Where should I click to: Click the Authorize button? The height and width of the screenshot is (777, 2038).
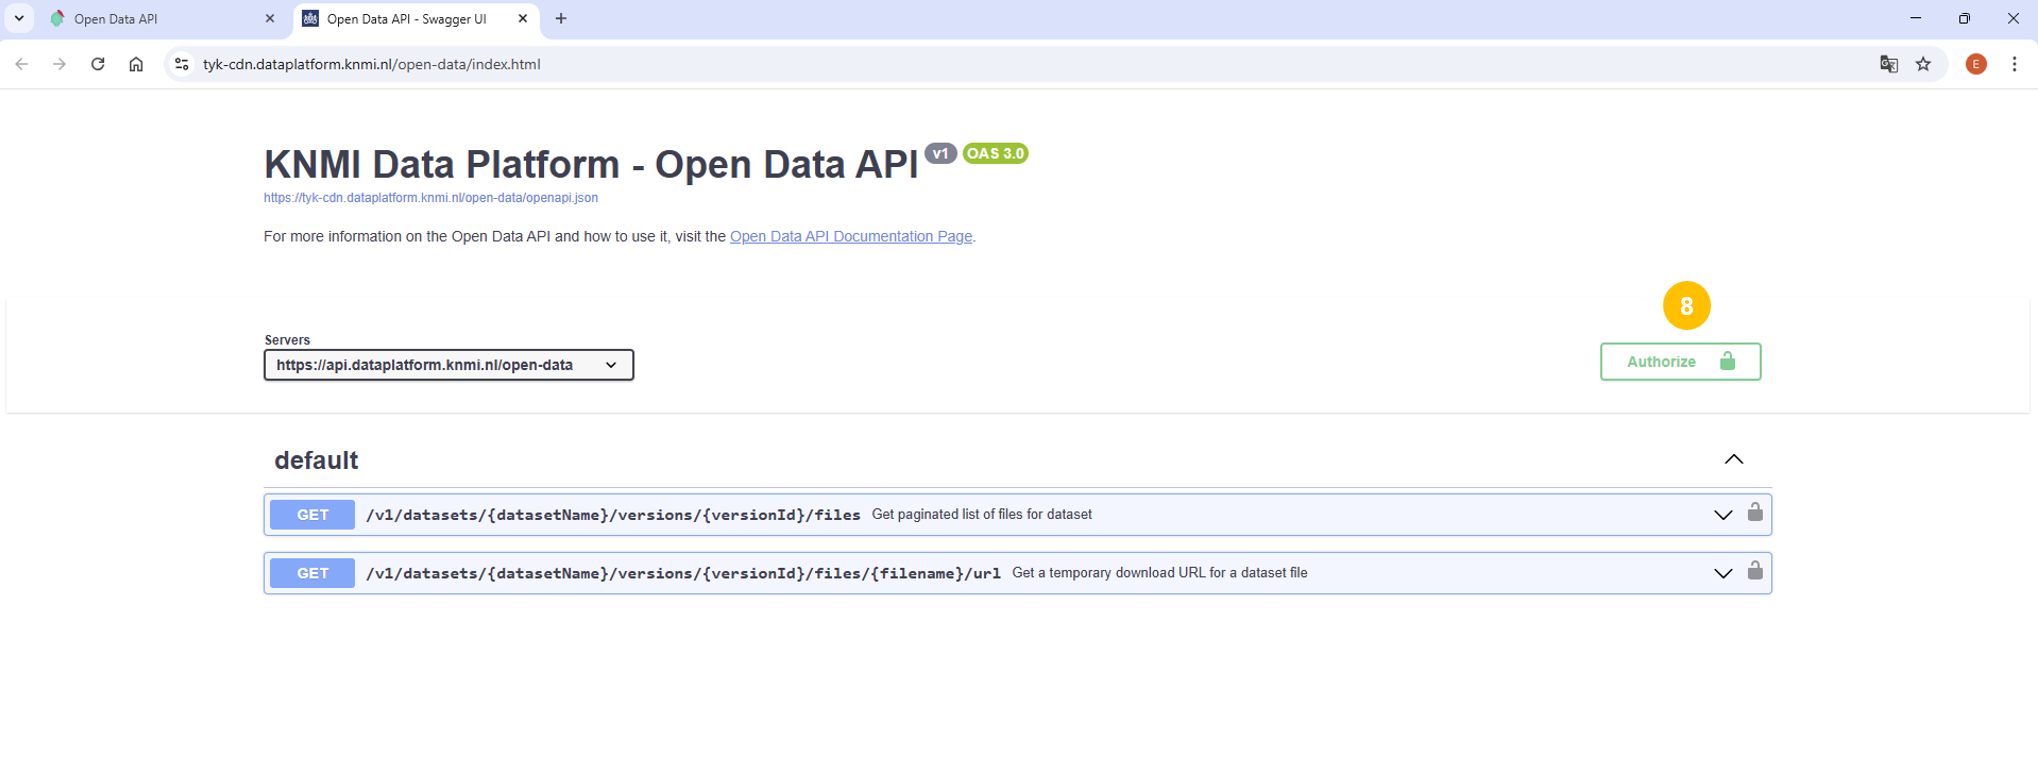tap(1679, 362)
